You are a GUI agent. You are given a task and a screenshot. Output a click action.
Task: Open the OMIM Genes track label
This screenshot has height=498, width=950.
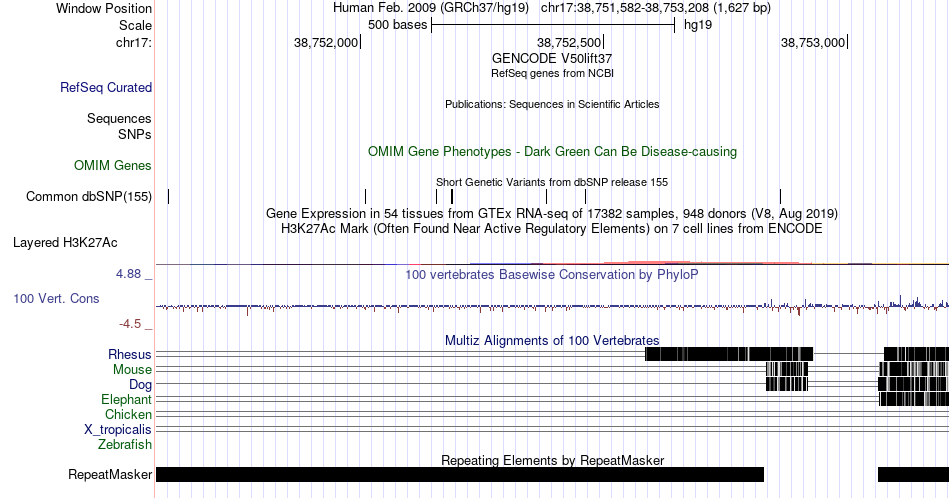[x=113, y=165]
